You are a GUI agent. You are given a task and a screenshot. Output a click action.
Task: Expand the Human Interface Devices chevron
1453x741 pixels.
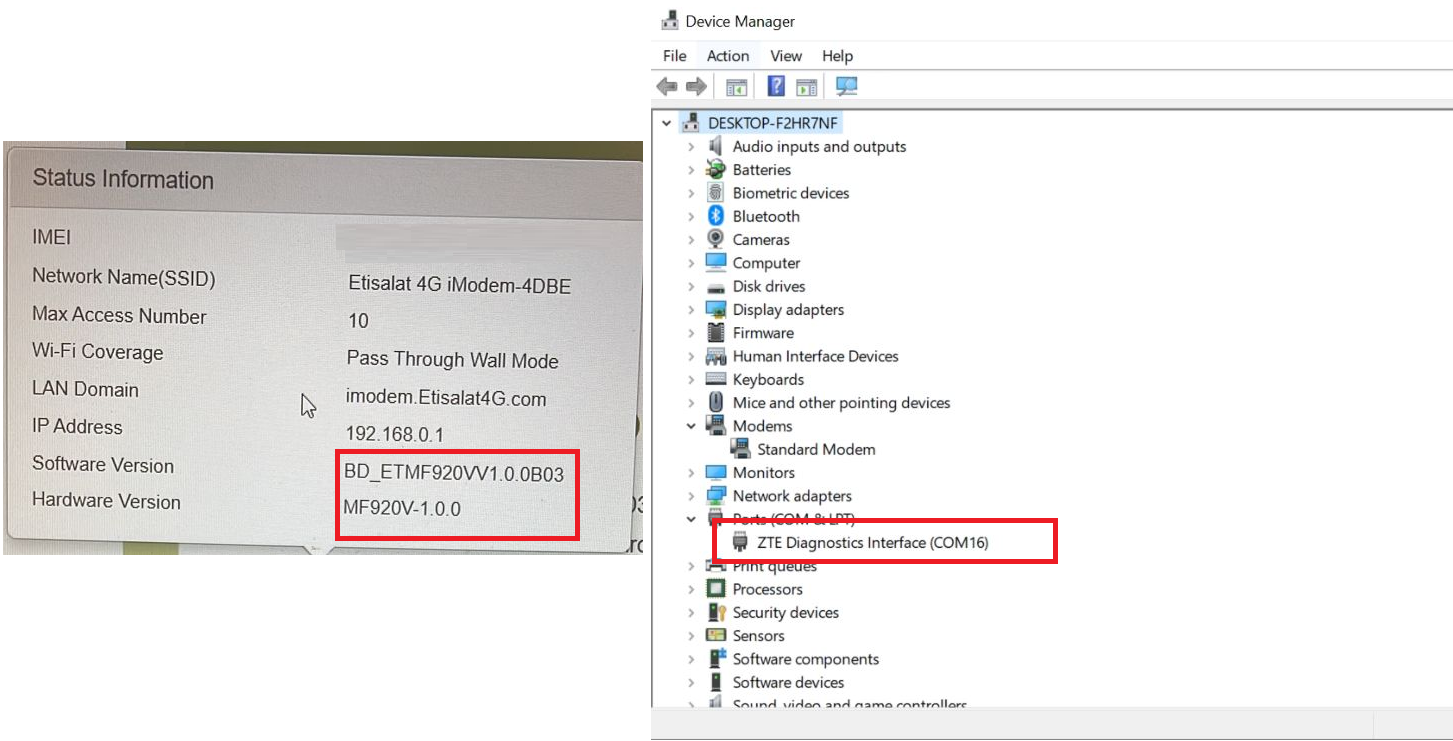691,356
